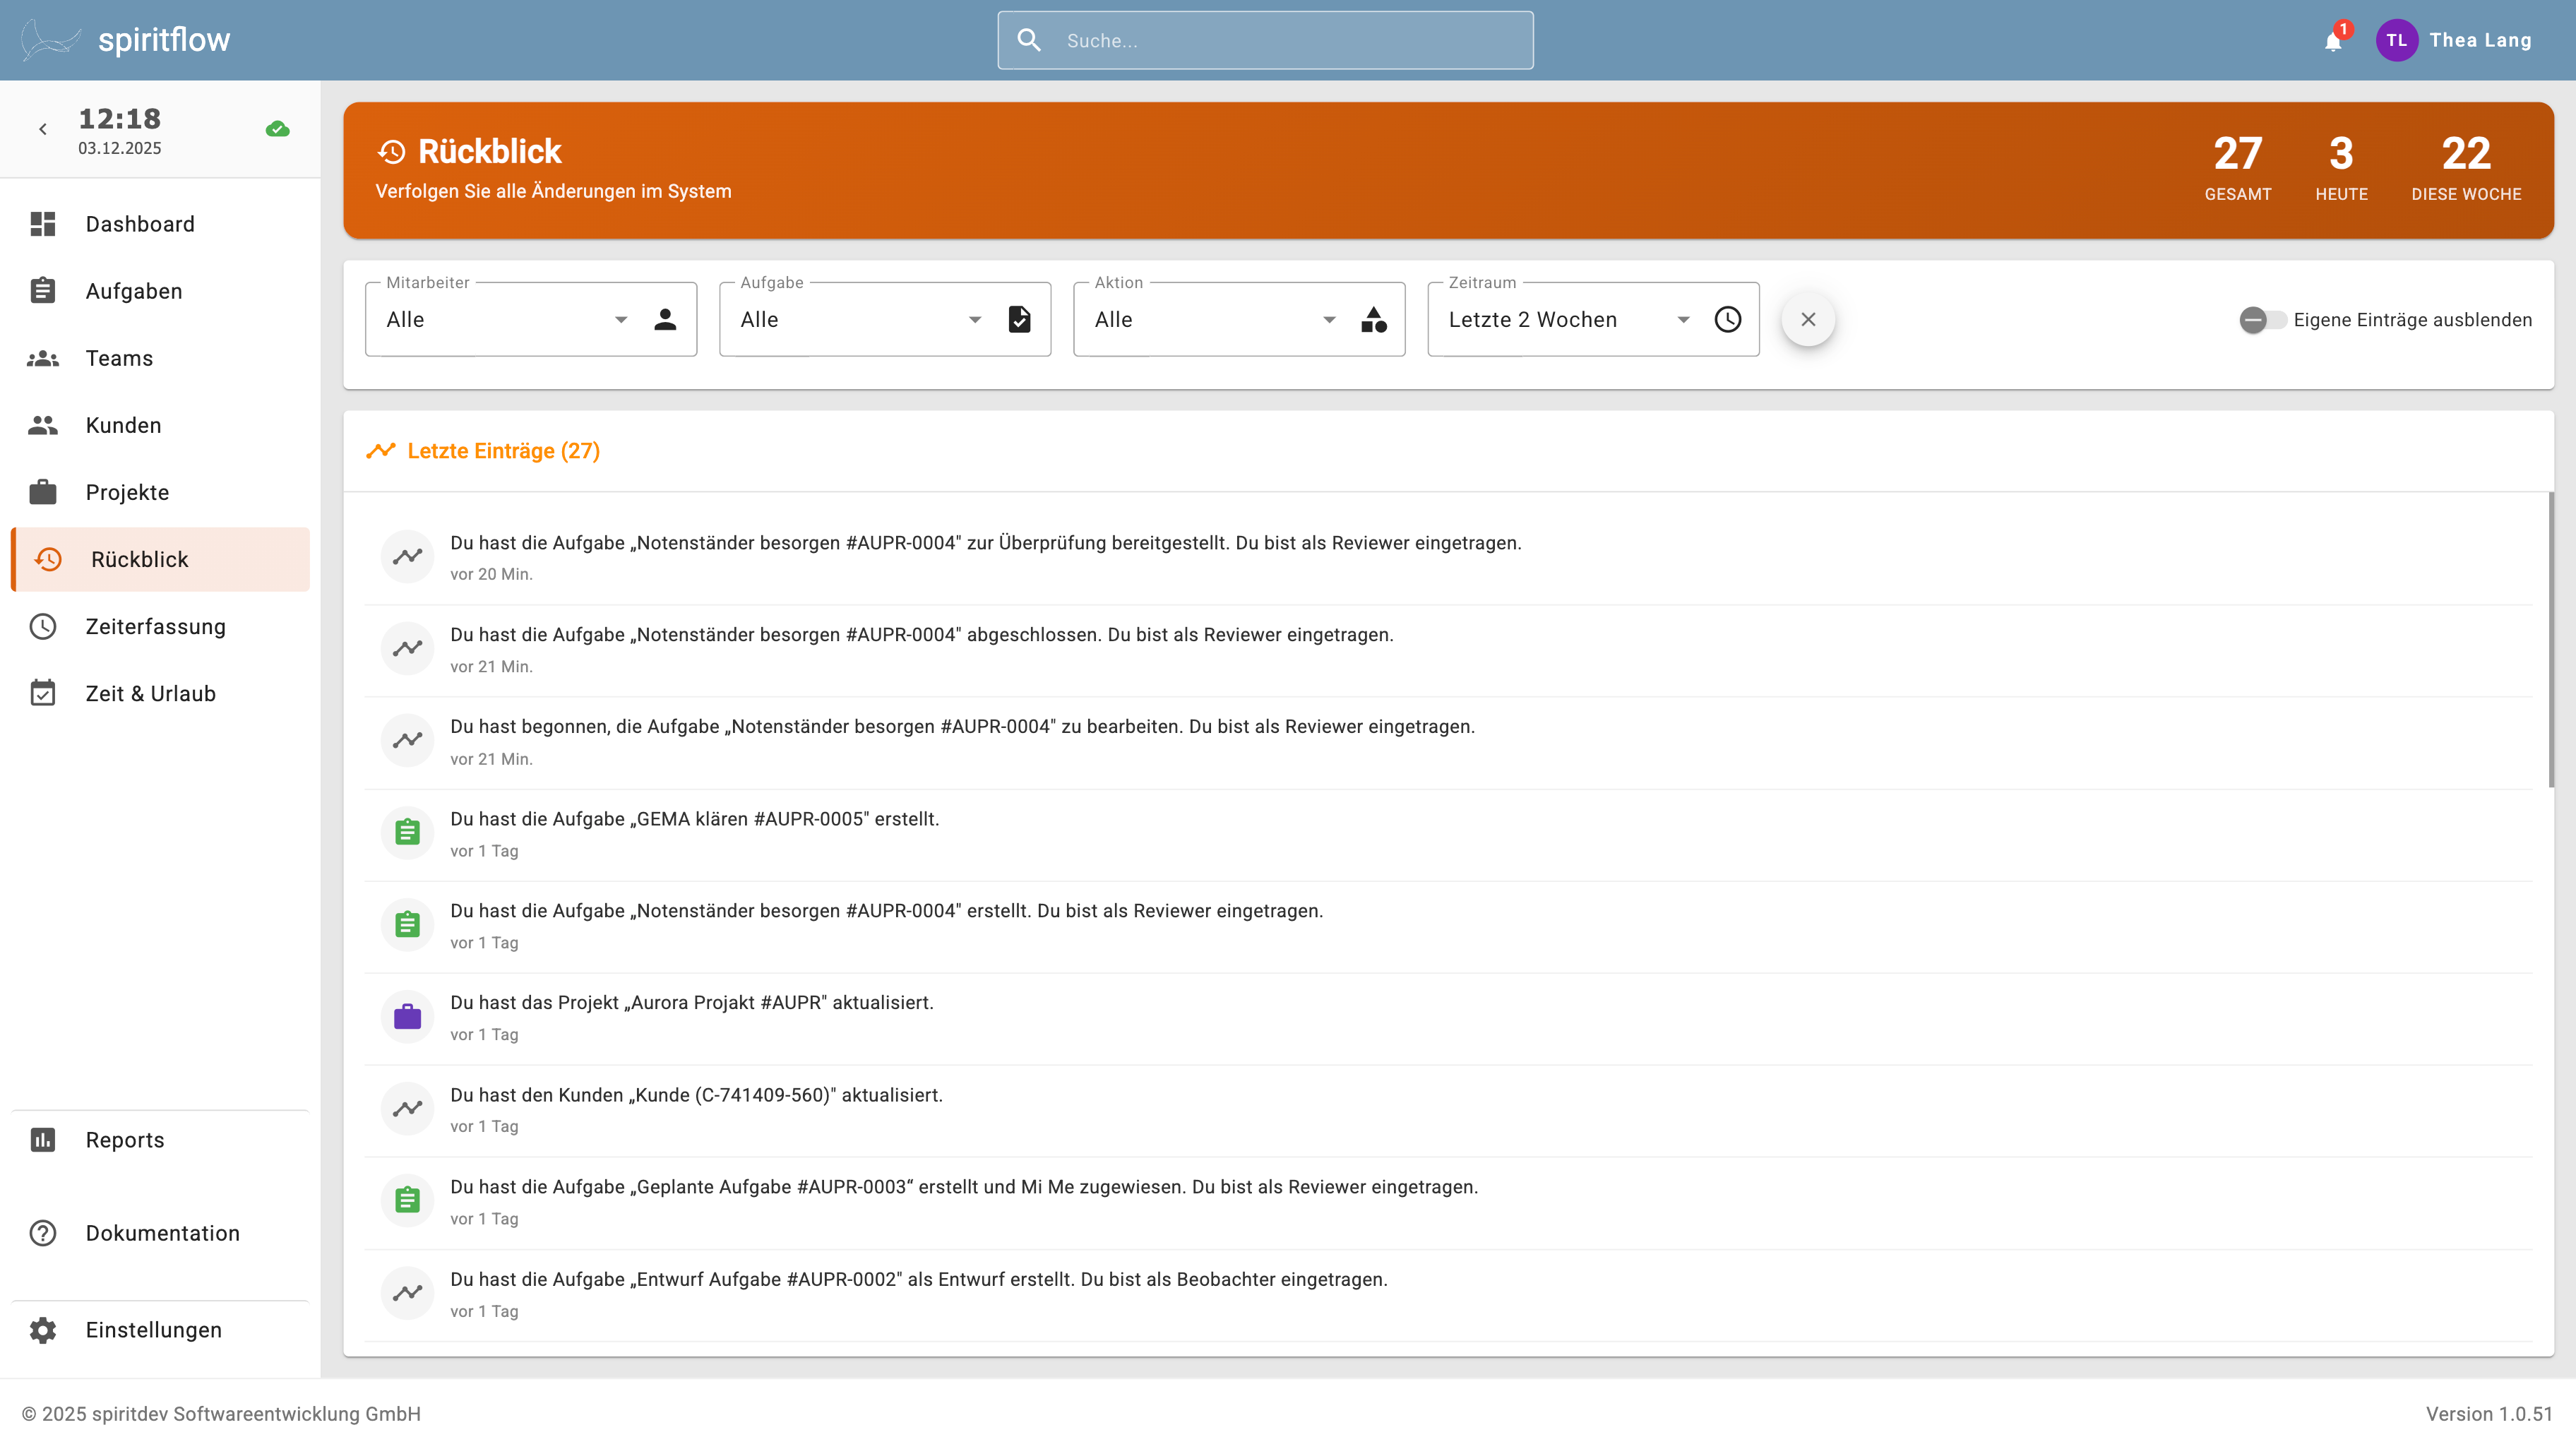Click the entry AUPR-0004 abgeschlossen

click(1448, 650)
